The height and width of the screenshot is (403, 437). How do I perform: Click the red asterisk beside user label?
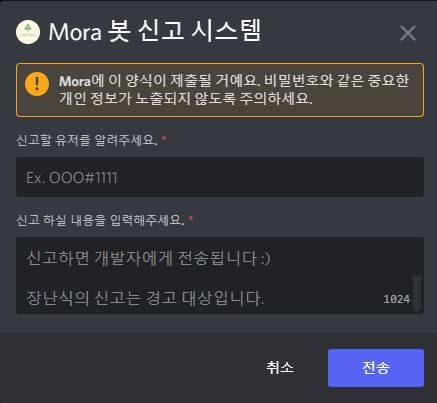tap(164, 138)
